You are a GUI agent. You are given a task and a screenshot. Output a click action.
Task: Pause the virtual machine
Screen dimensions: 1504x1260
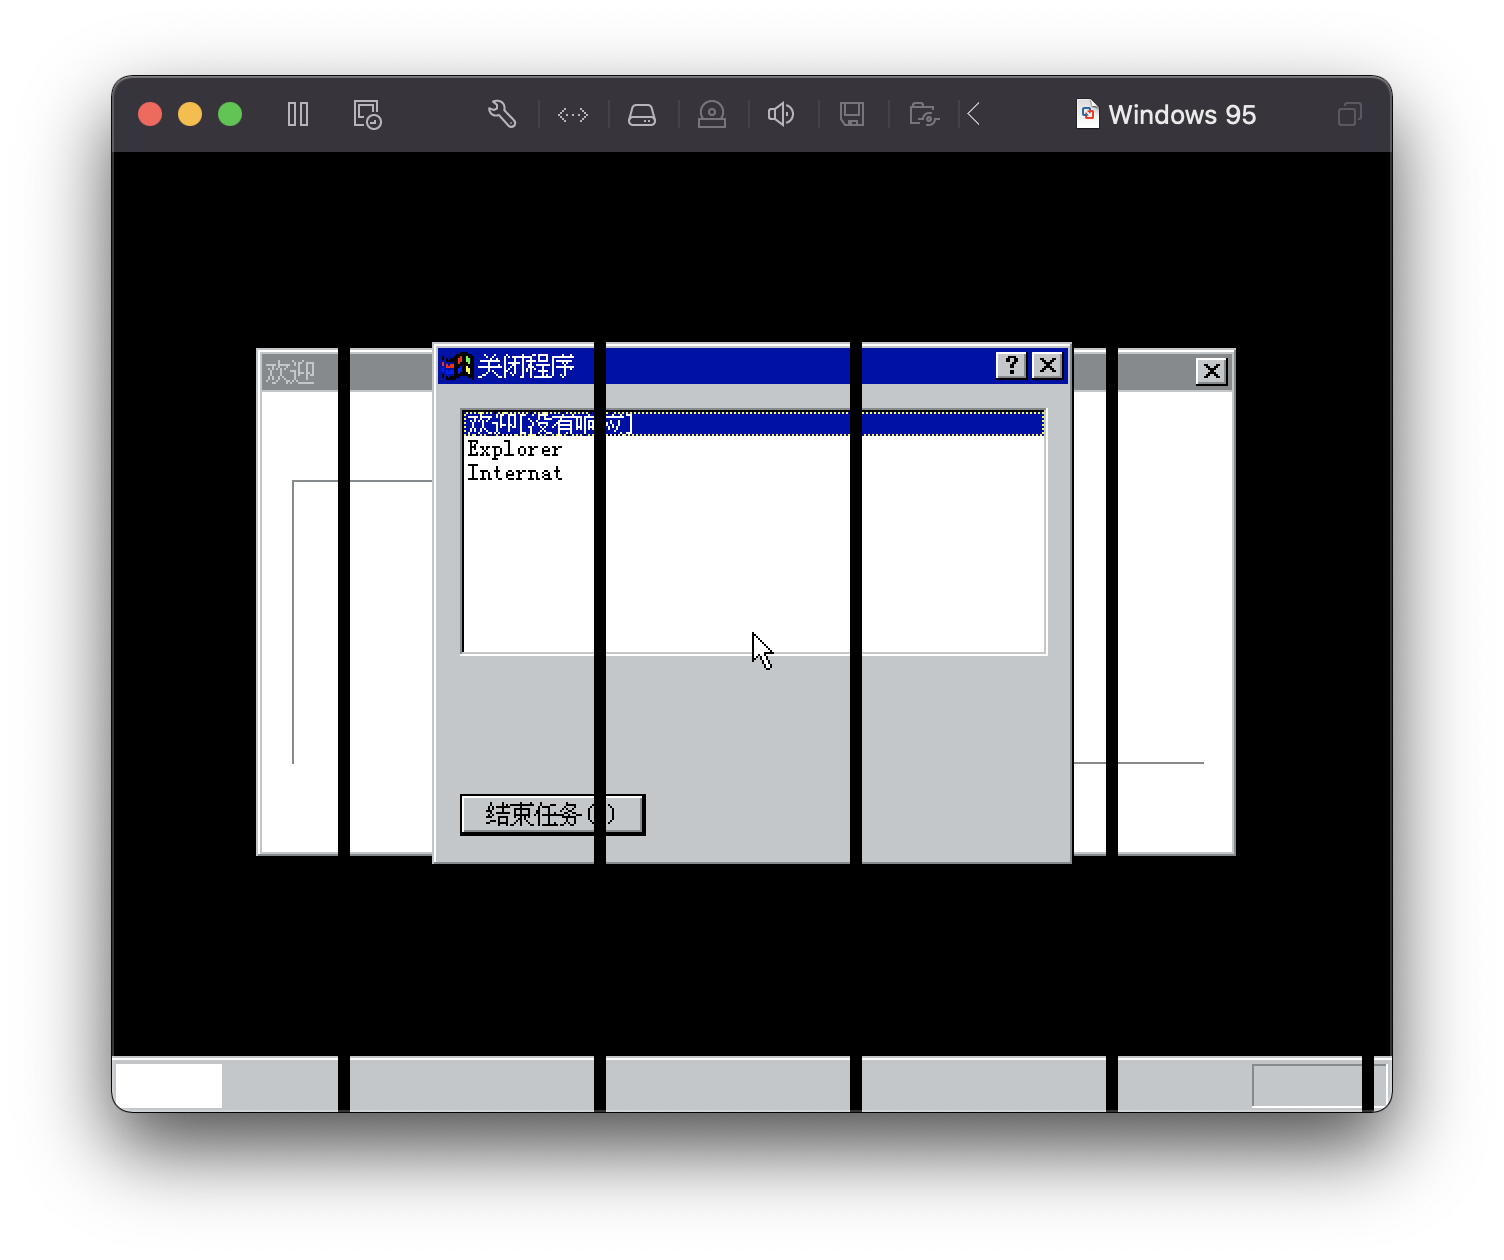[x=298, y=114]
